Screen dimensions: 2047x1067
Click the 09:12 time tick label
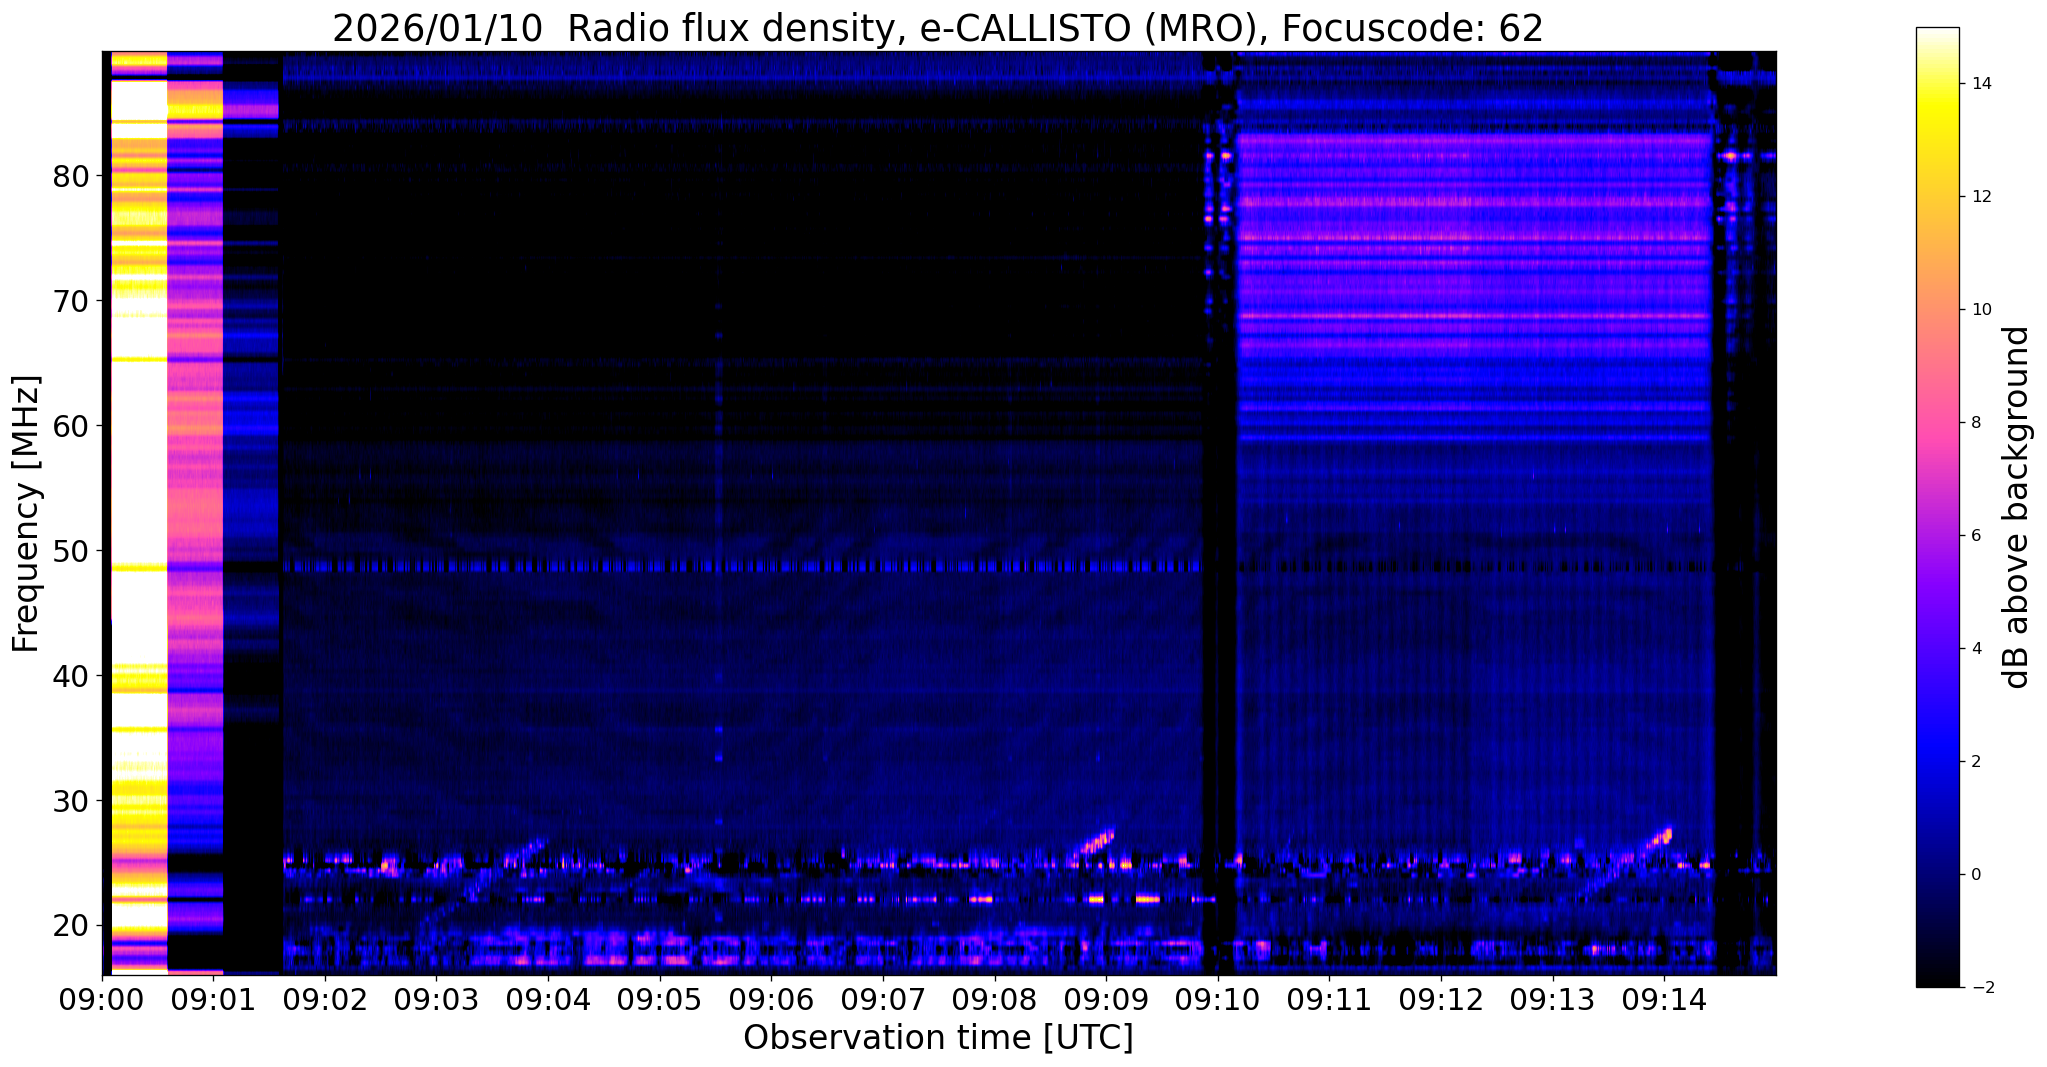[x=1441, y=998]
